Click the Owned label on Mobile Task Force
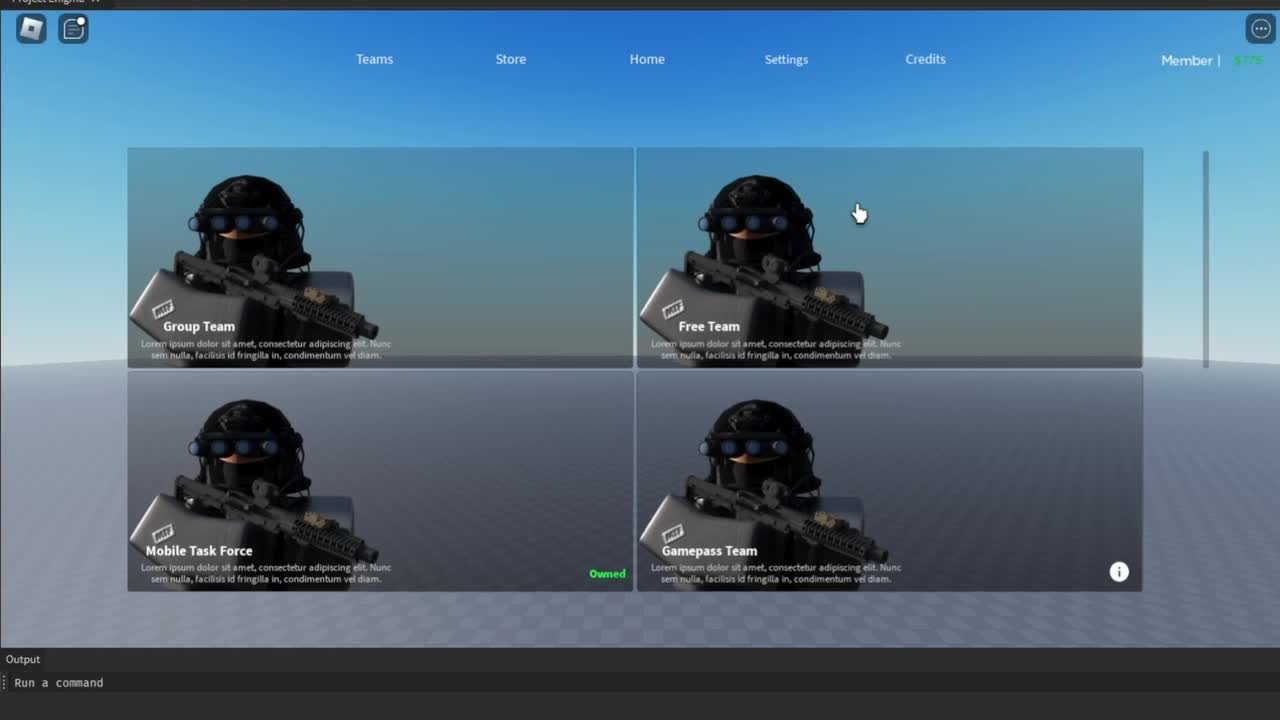 [x=607, y=573]
